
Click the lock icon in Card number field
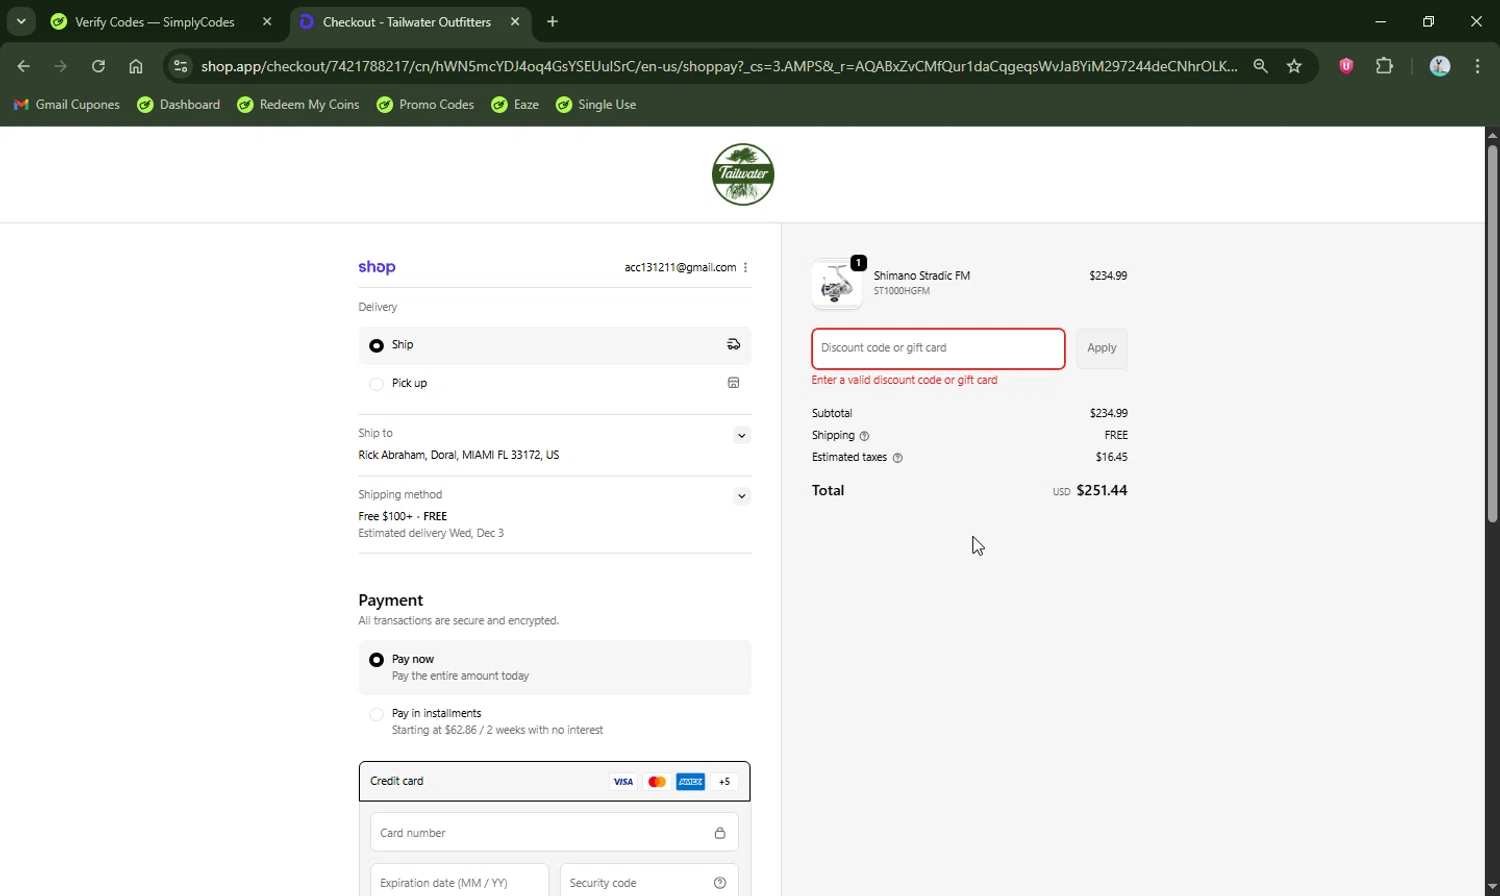[720, 833]
